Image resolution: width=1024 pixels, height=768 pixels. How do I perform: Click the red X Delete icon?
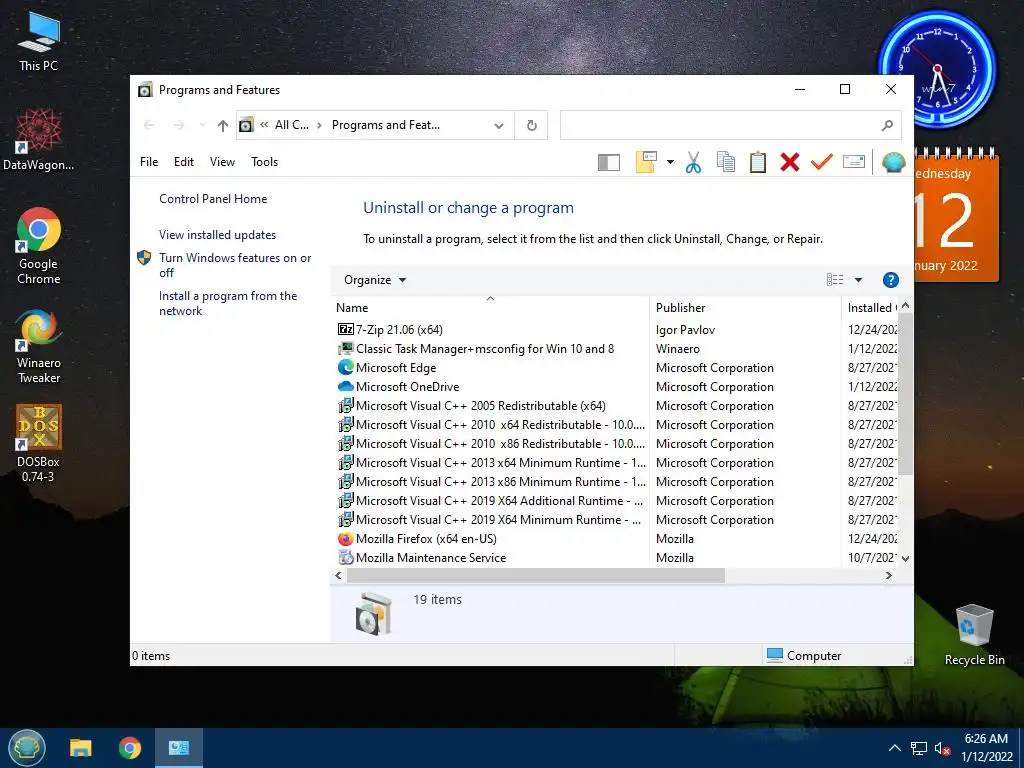(x=790, y=162)
